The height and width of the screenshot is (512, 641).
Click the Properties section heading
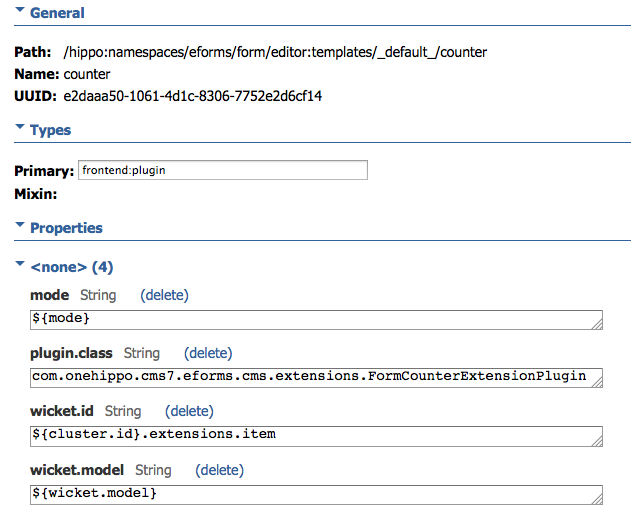click(66, 228)
